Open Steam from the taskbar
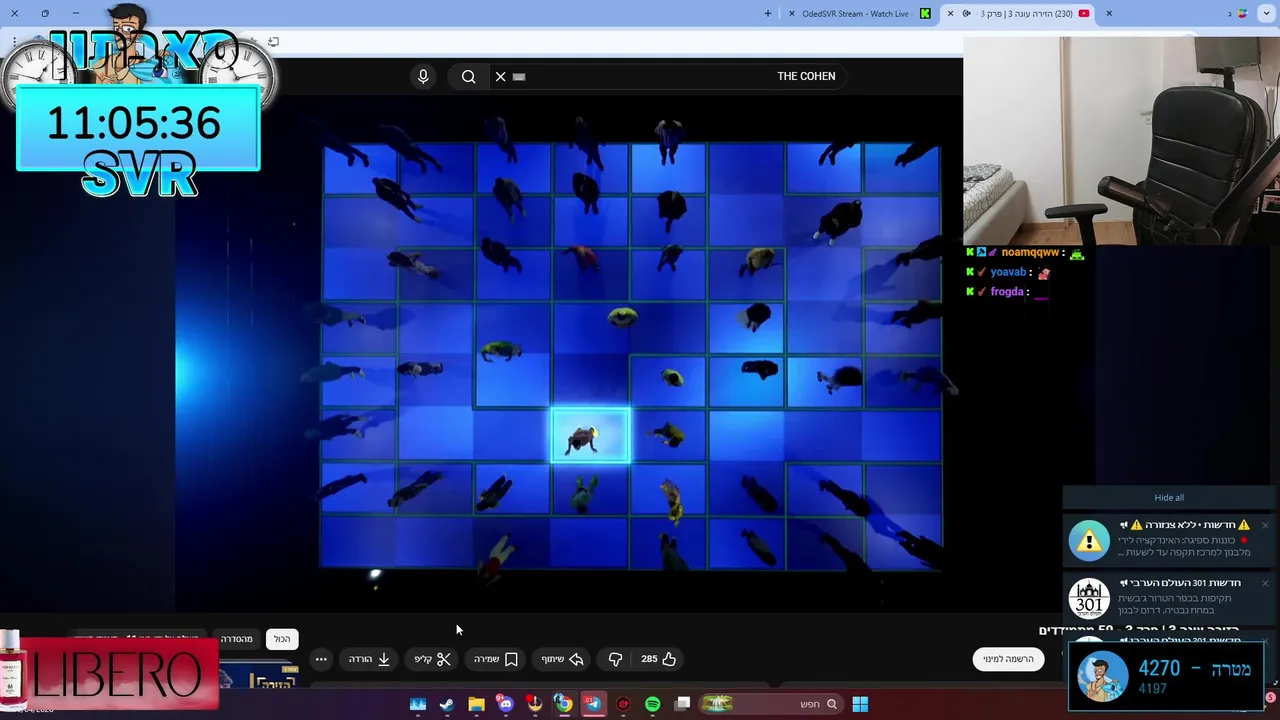The image size is (1280, 720). 447,704
